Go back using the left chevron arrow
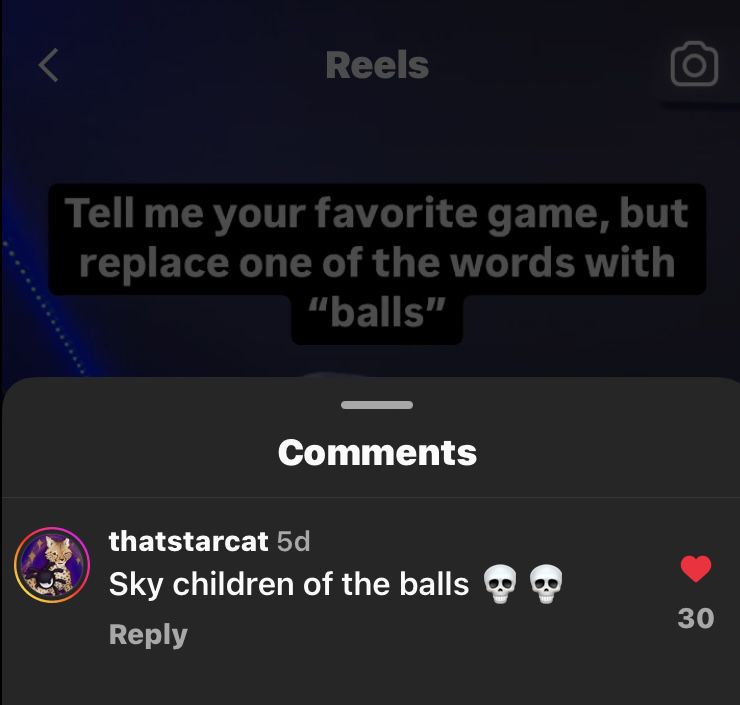 point(49,65)
